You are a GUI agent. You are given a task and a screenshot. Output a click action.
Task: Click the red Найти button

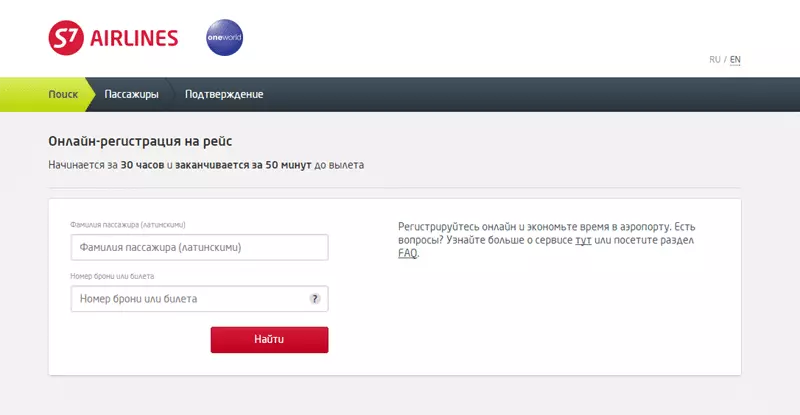269,339
